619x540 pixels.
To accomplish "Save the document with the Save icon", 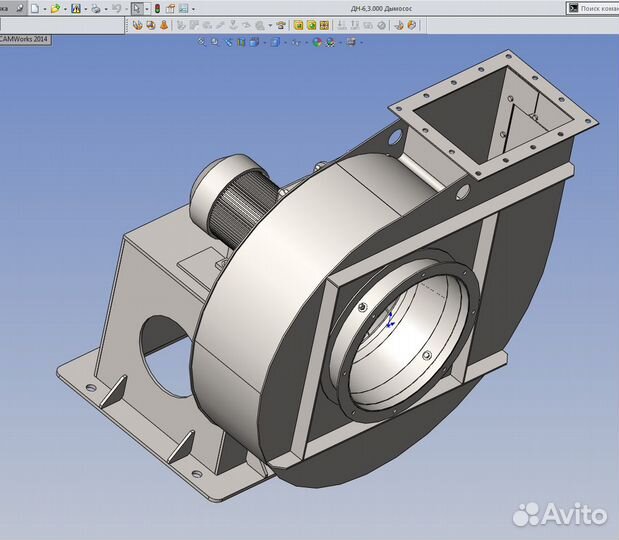I will coord(76,8).
